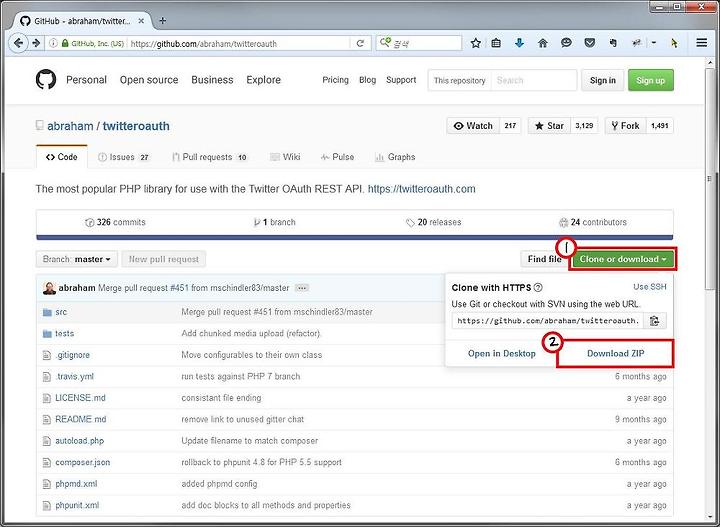Click the chat smiley toolbar icon

point(566,43)
